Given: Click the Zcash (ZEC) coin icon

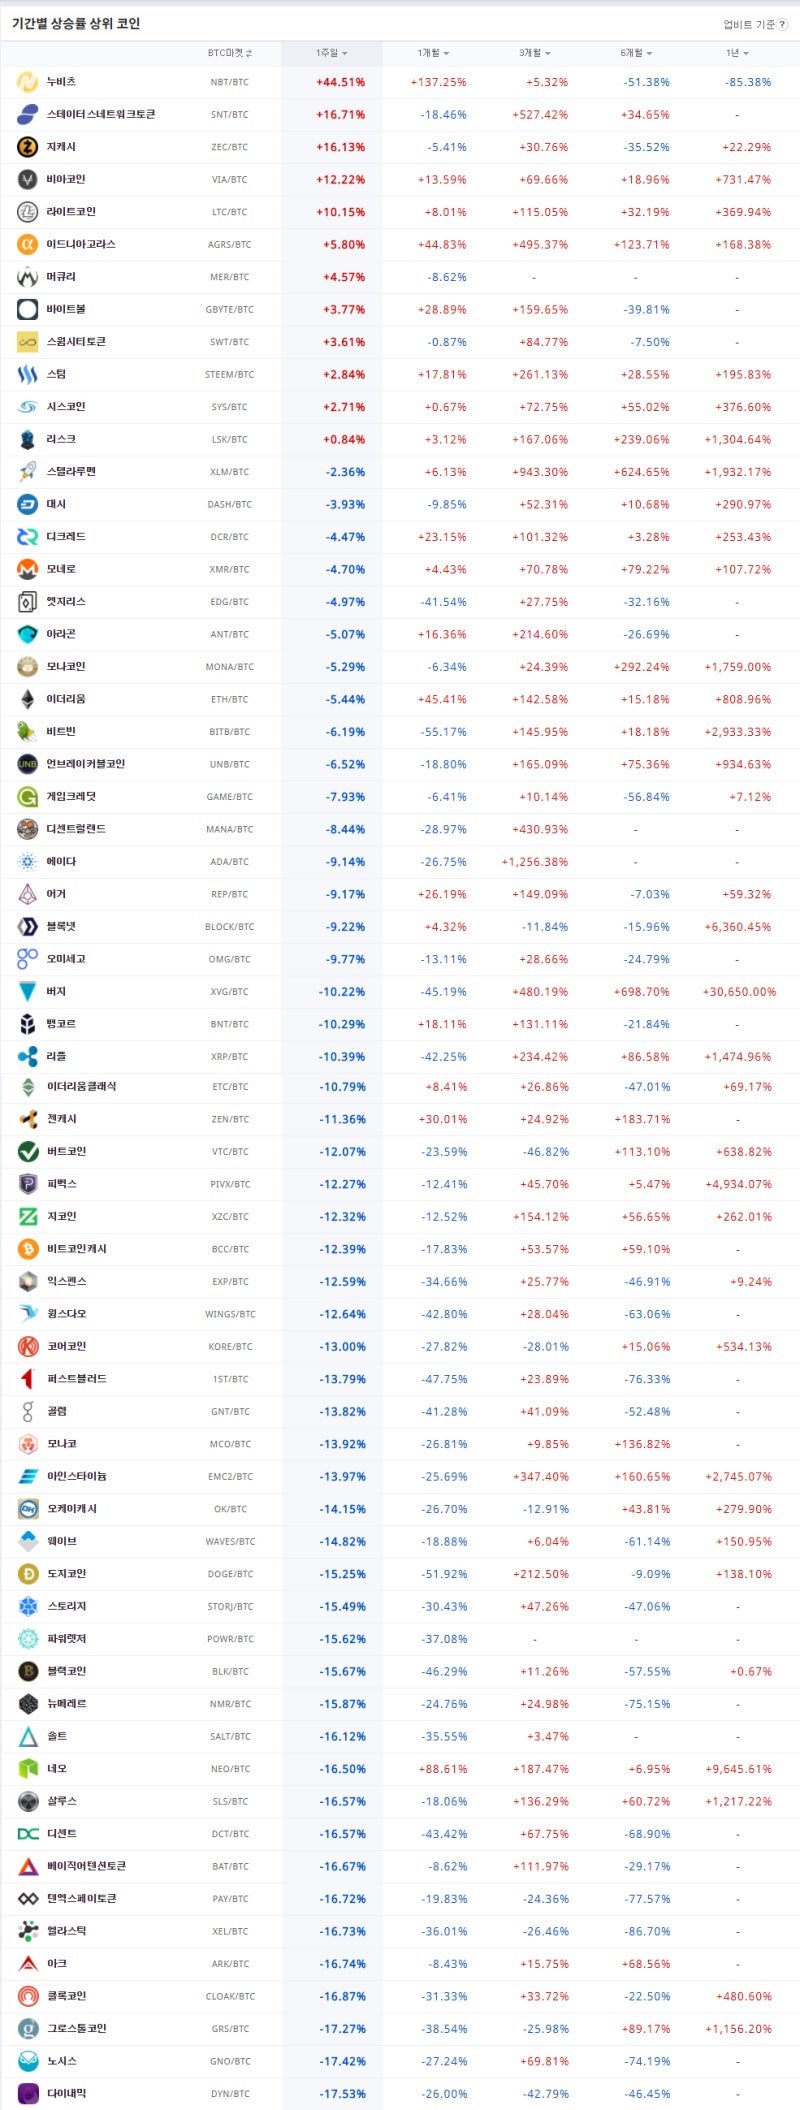Looking at the screenshot, I should pyautogui.click(x=27, y=147).
